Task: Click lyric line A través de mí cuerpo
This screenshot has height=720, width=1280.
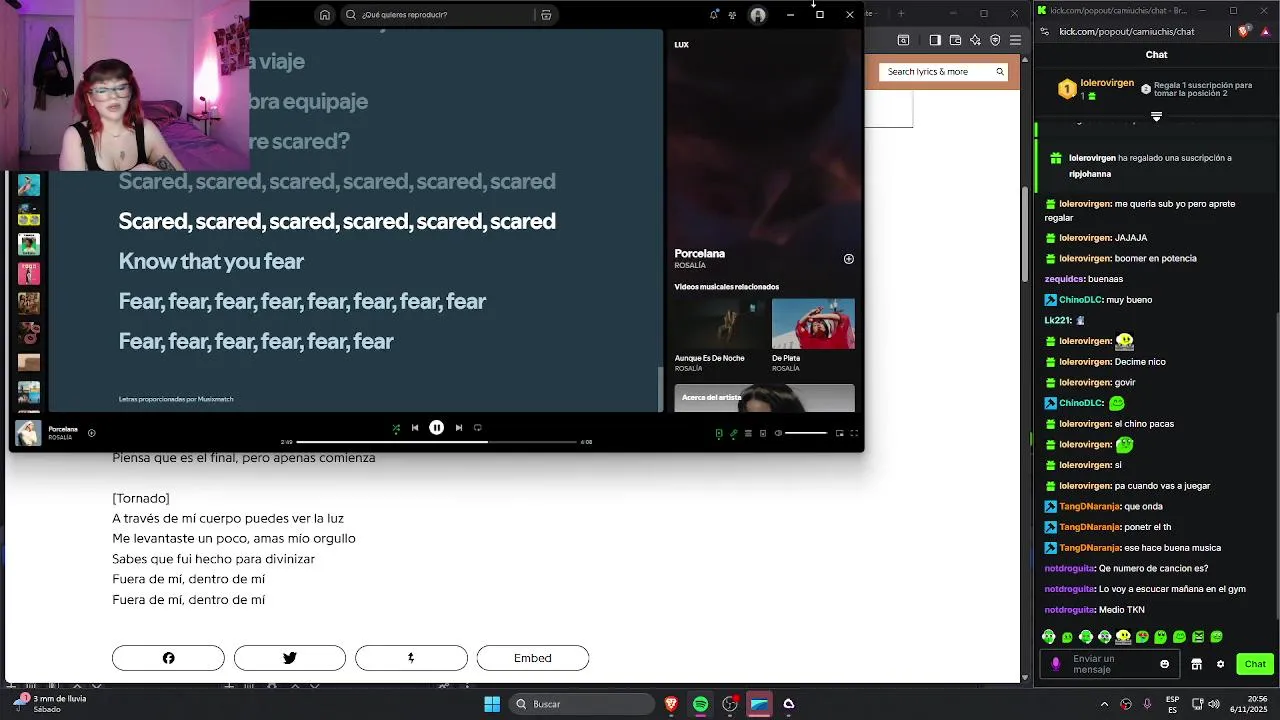Action: (x=228, y=518)
